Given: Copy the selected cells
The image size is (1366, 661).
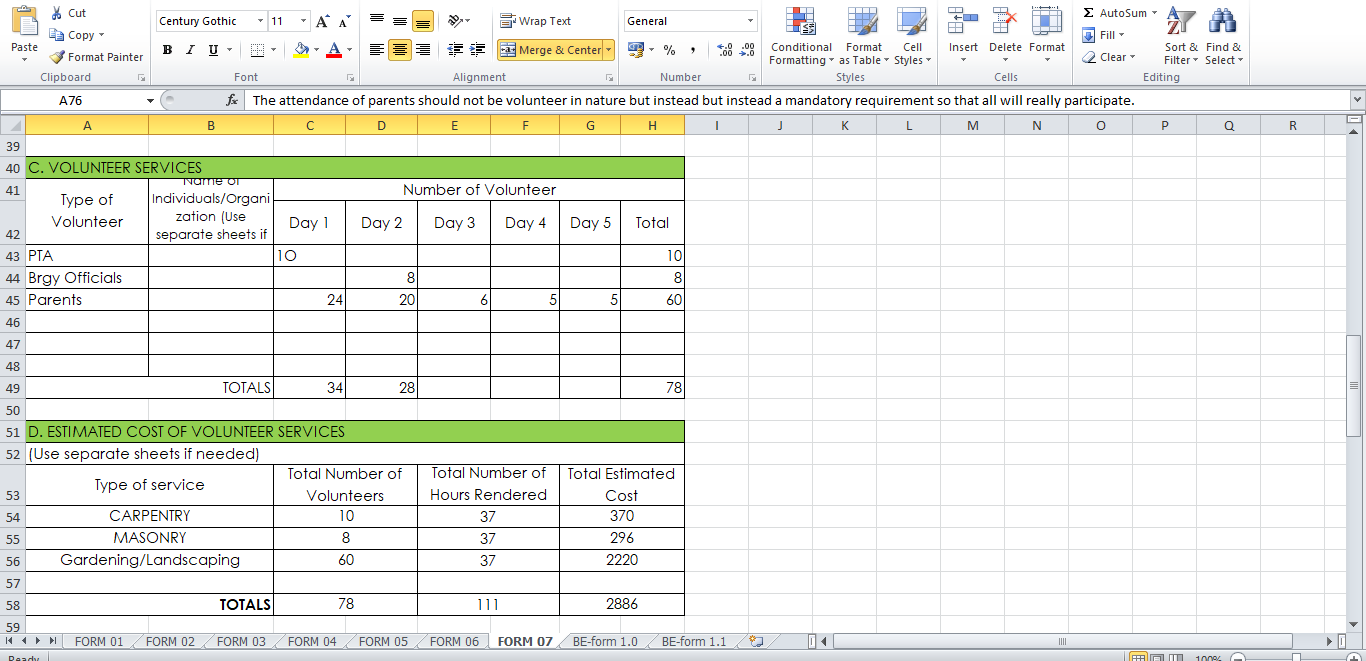Looking at the screenshot, I should (x=74, y=35).
